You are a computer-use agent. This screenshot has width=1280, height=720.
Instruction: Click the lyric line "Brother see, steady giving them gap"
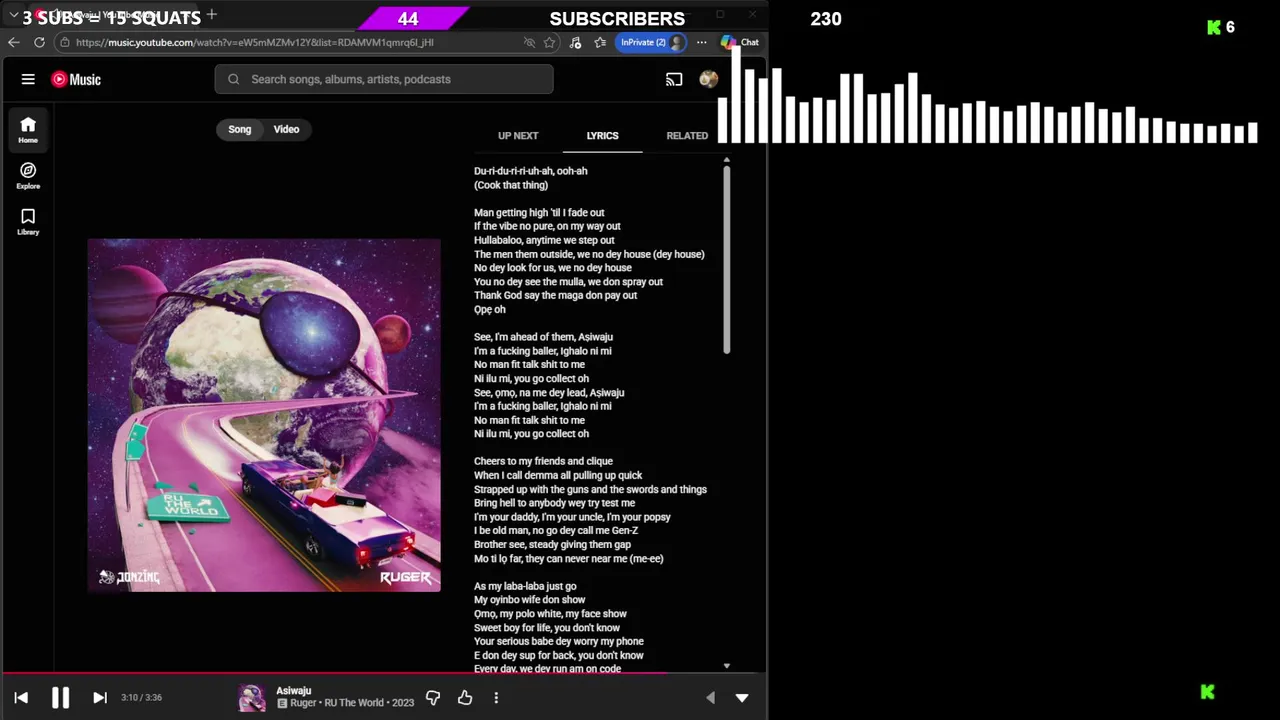pyautogui.click(x=552, y=545)
